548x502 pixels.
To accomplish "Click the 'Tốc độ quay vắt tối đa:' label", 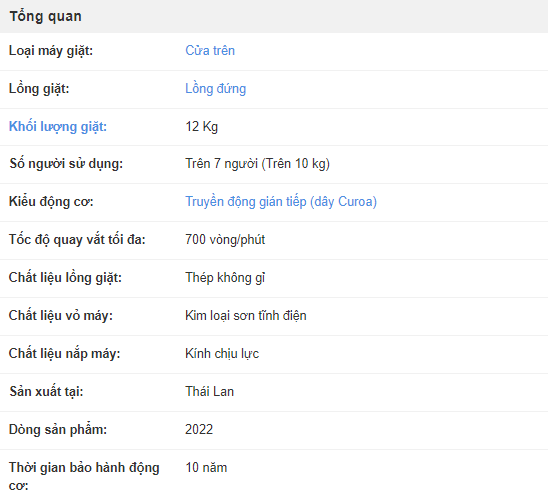I will (77, 239).
